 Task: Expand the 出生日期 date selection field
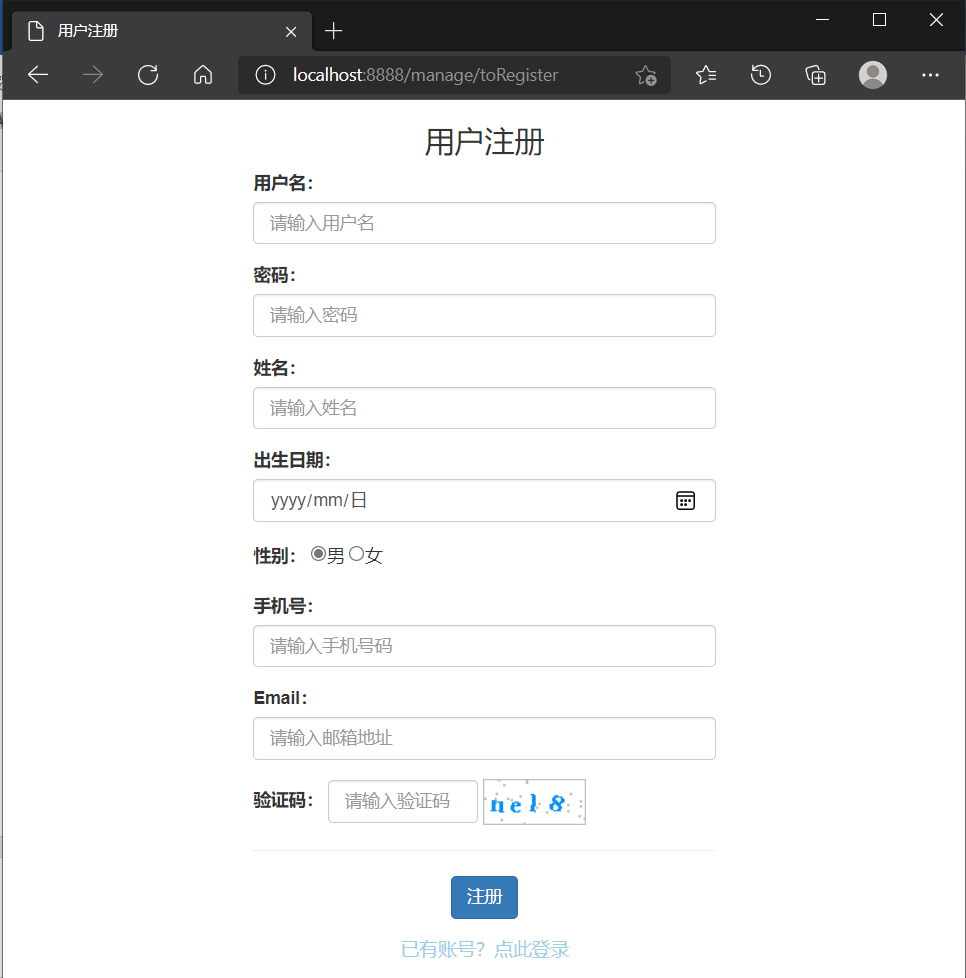click(x=450, y=500)
